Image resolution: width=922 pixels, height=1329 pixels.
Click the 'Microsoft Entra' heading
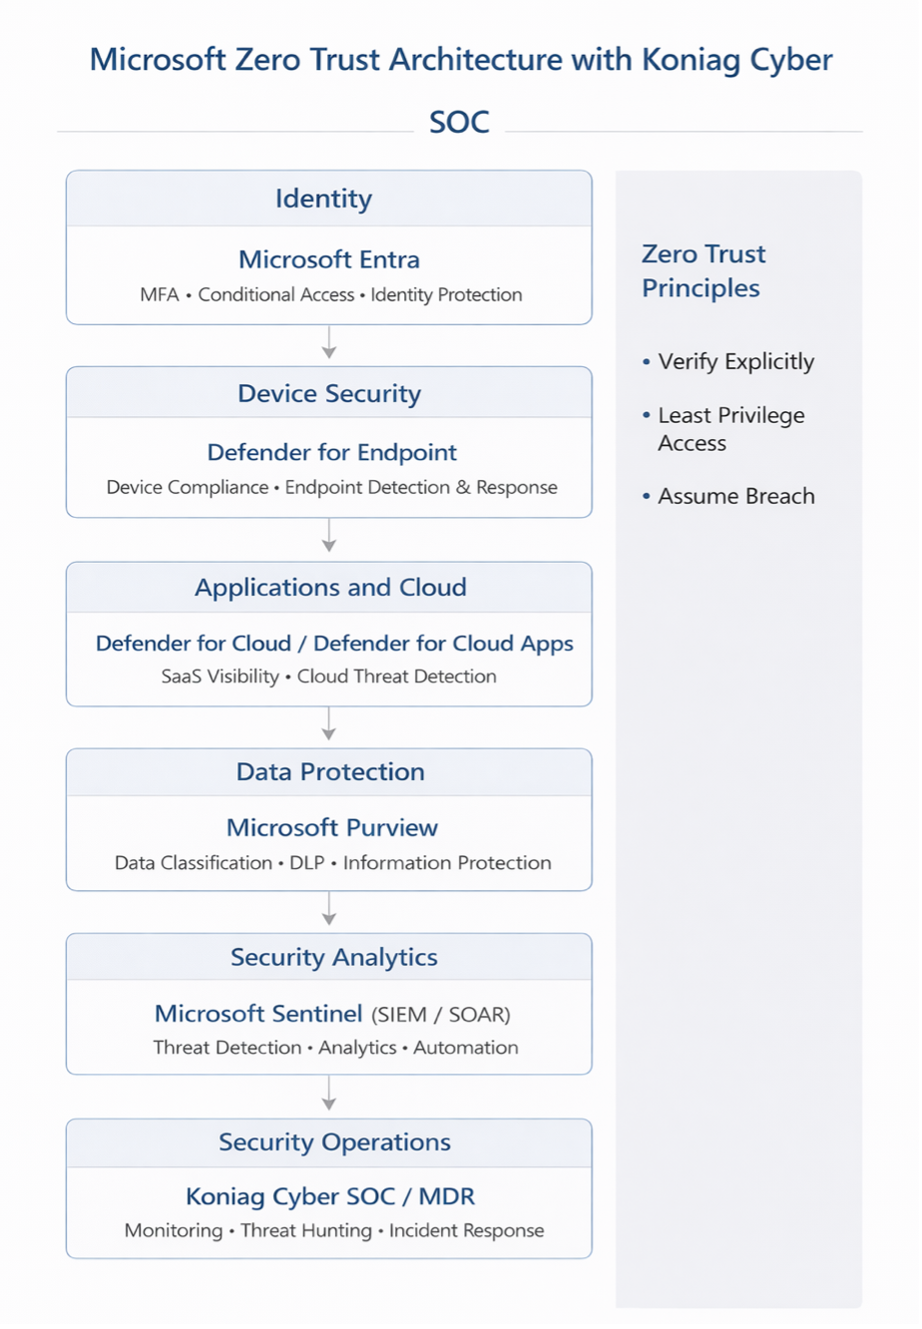click(x=329, y=260)
